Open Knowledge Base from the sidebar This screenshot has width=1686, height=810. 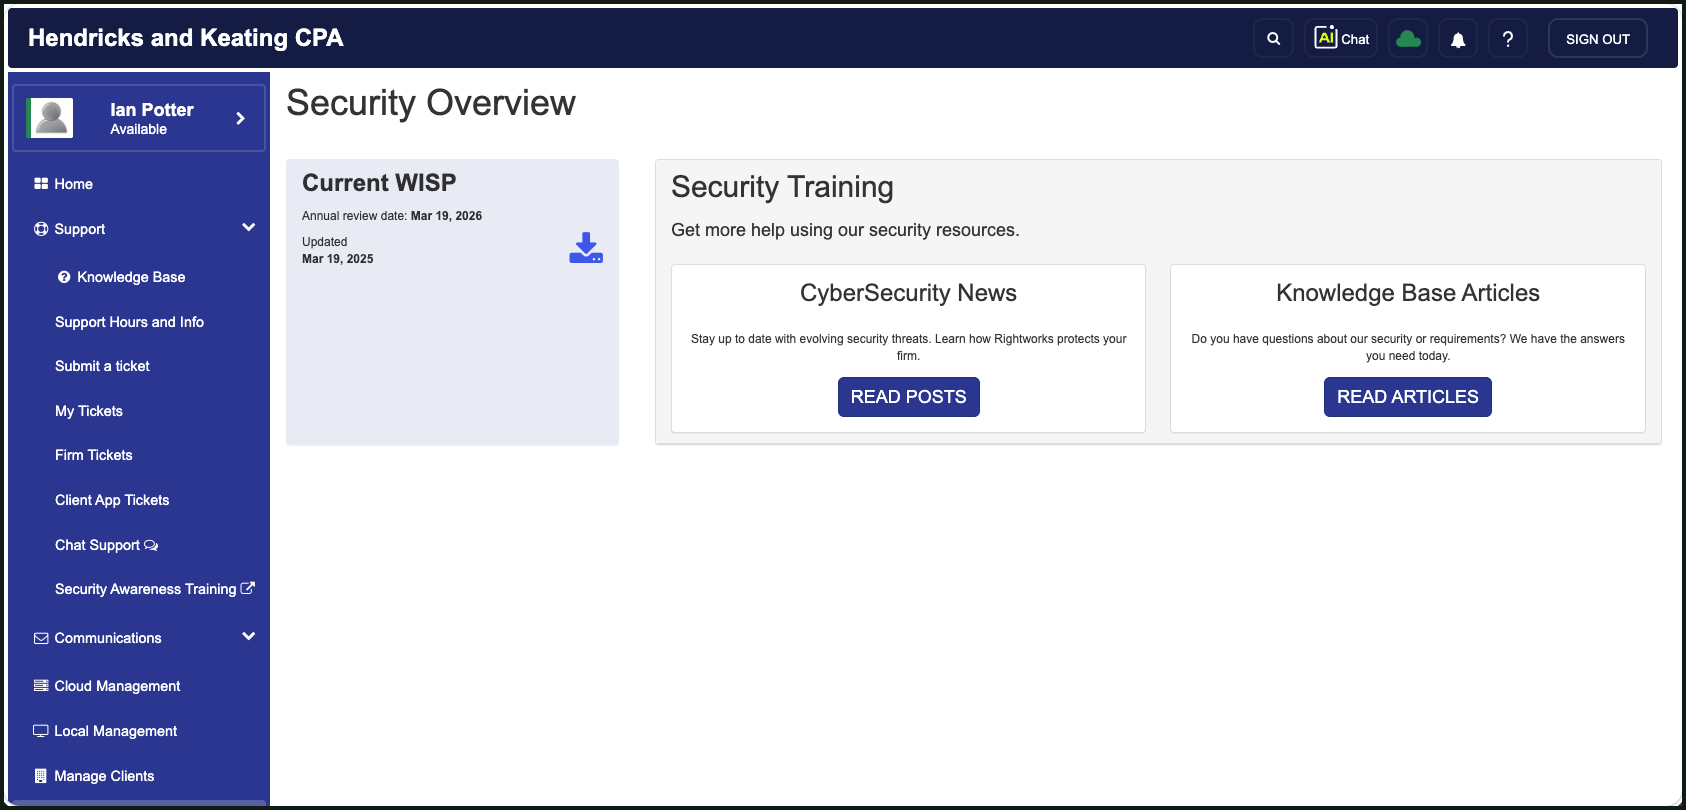(x=131, y=277)
